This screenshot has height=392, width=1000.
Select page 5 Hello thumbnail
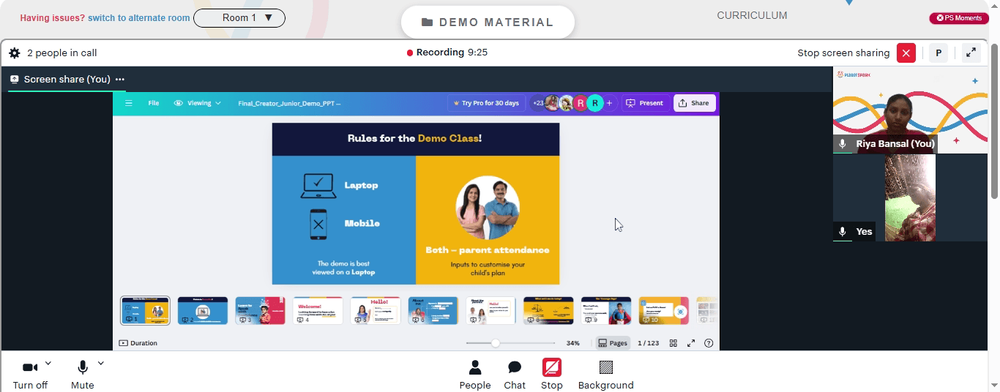[376, 310]
